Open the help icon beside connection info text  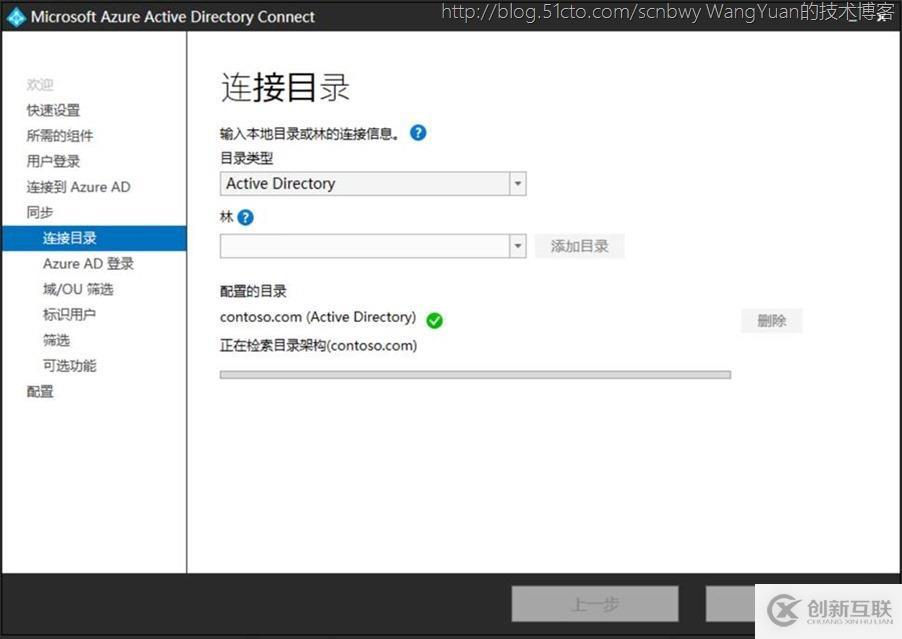coord(418,133)
